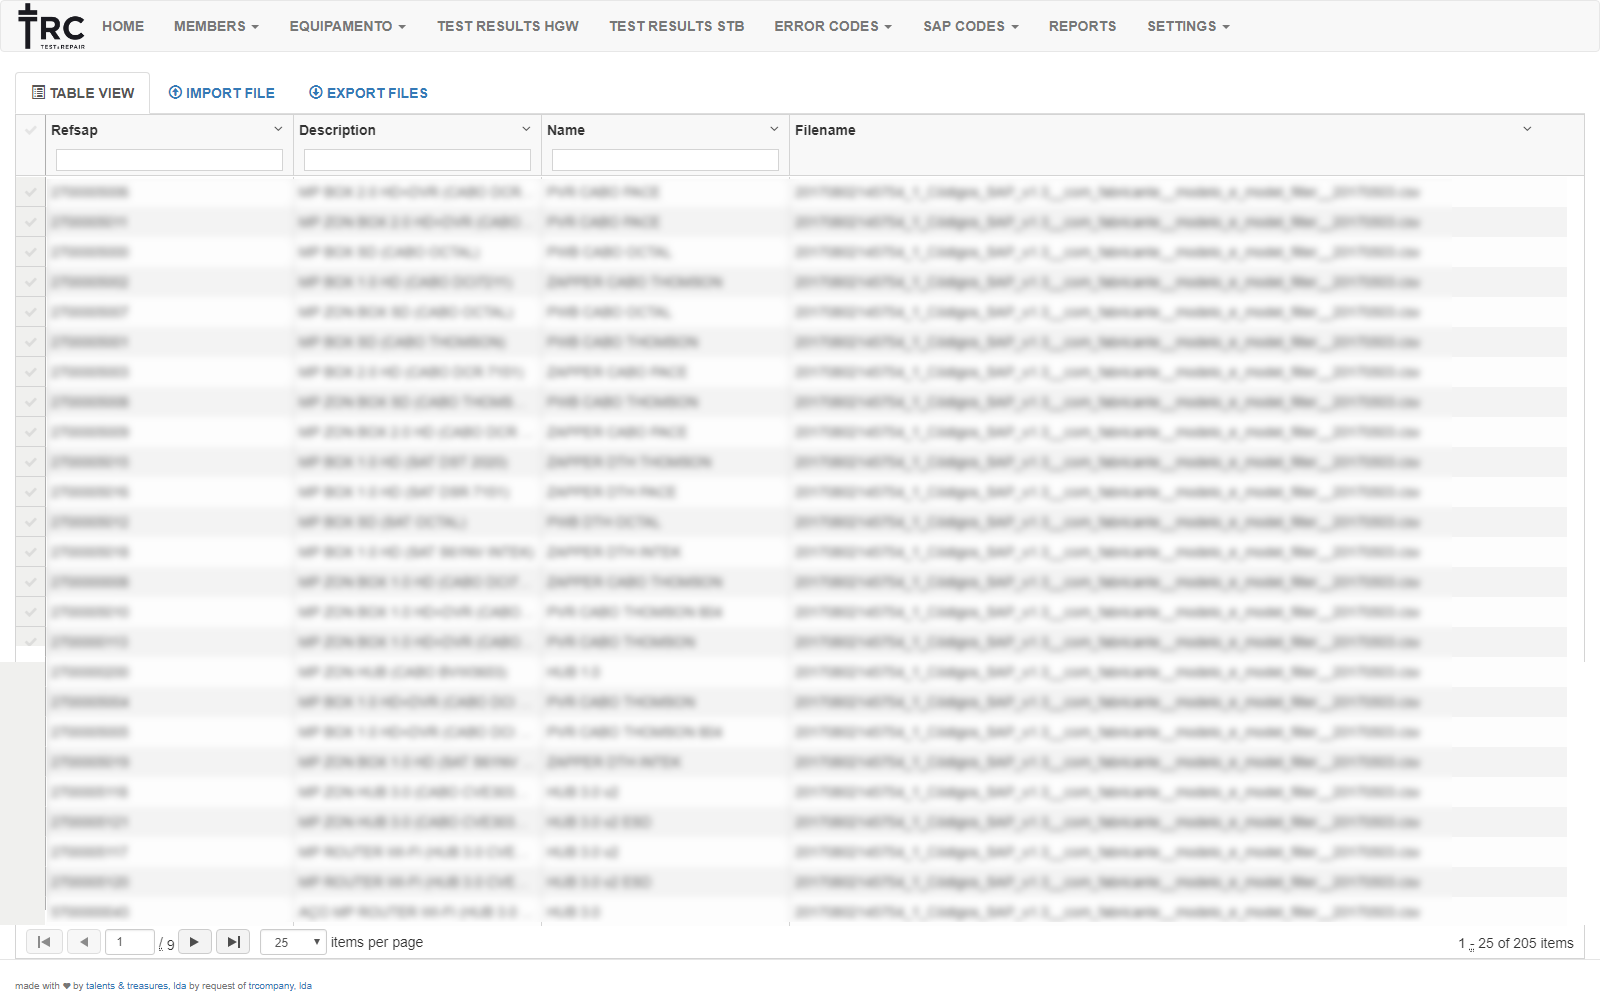1600x1003 pixels.
Task: Open the trcompany, lda footer link
Action: [280, 986]
